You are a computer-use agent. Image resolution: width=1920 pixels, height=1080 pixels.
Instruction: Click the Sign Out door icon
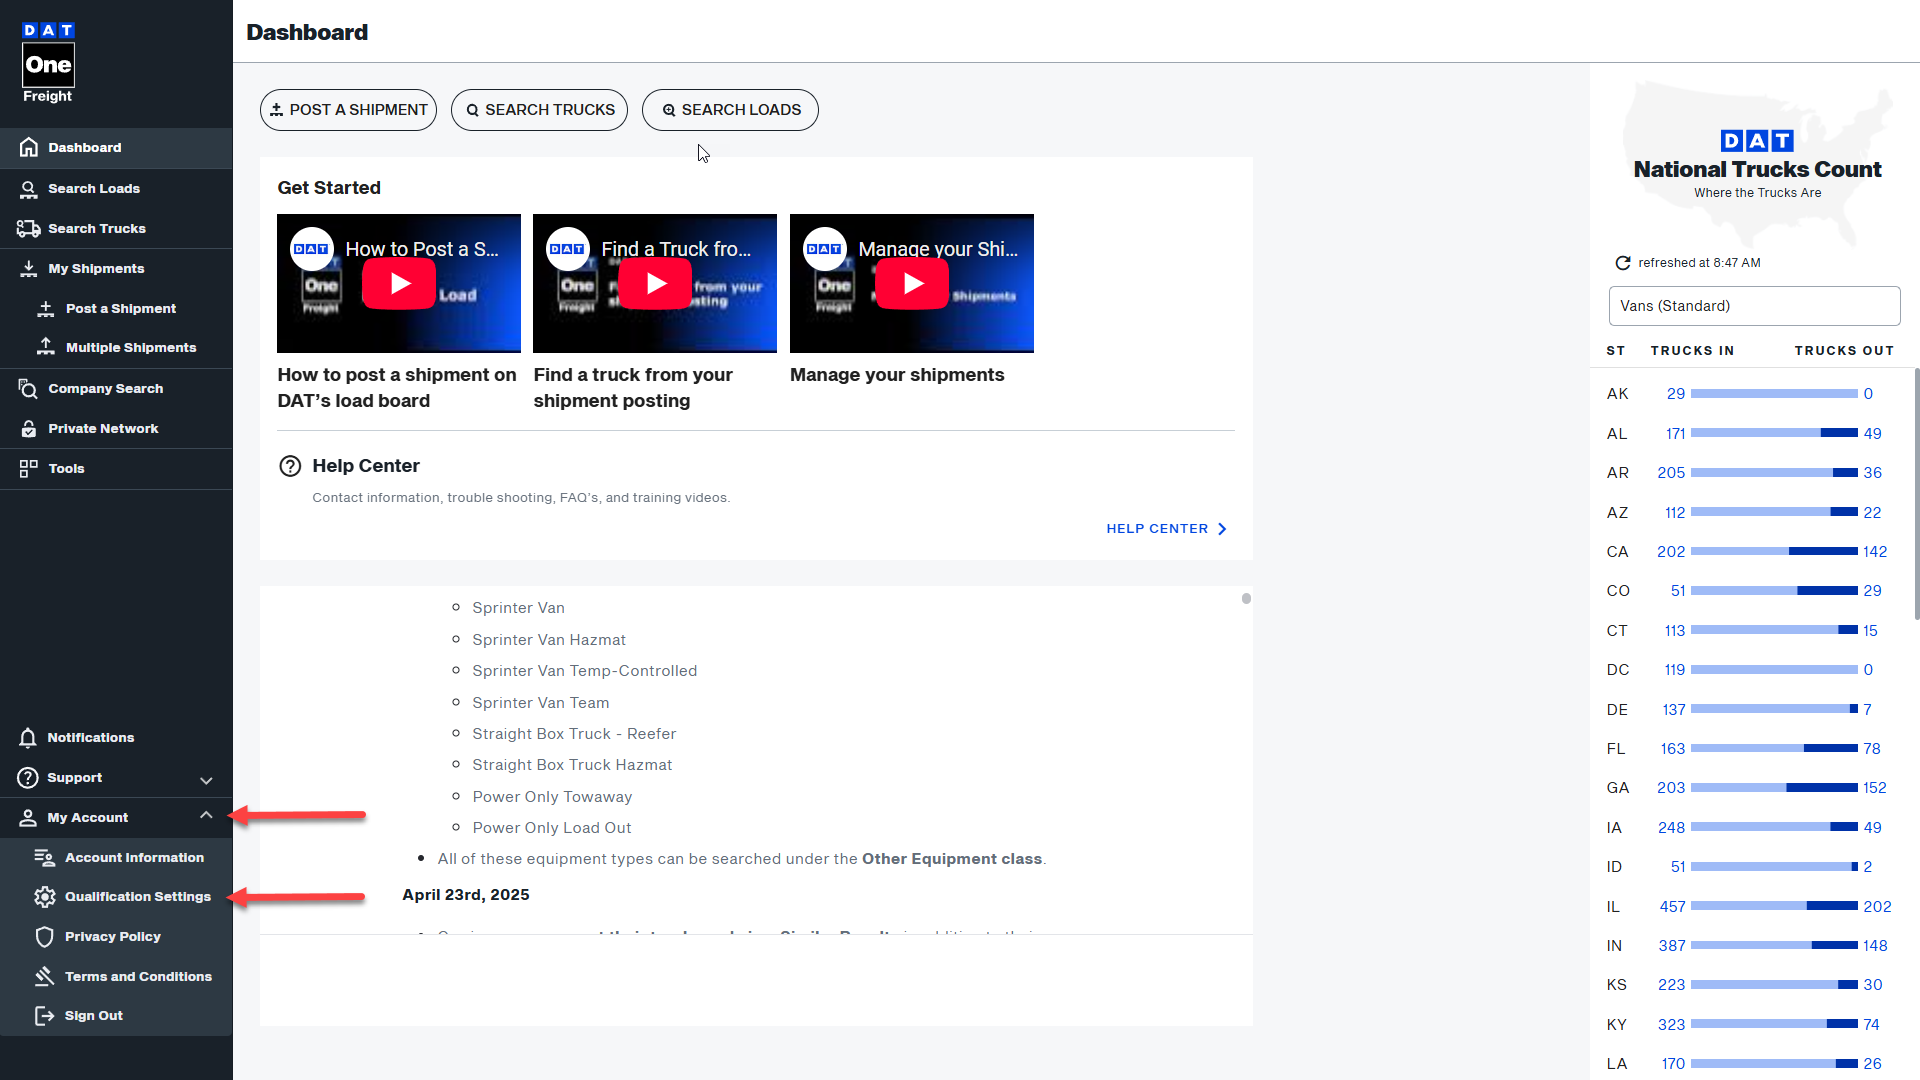coord(45,1015)
